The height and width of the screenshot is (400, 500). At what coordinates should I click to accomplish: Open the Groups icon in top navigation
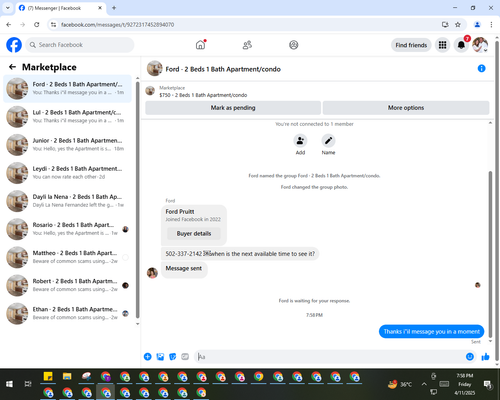coord(293,45)
